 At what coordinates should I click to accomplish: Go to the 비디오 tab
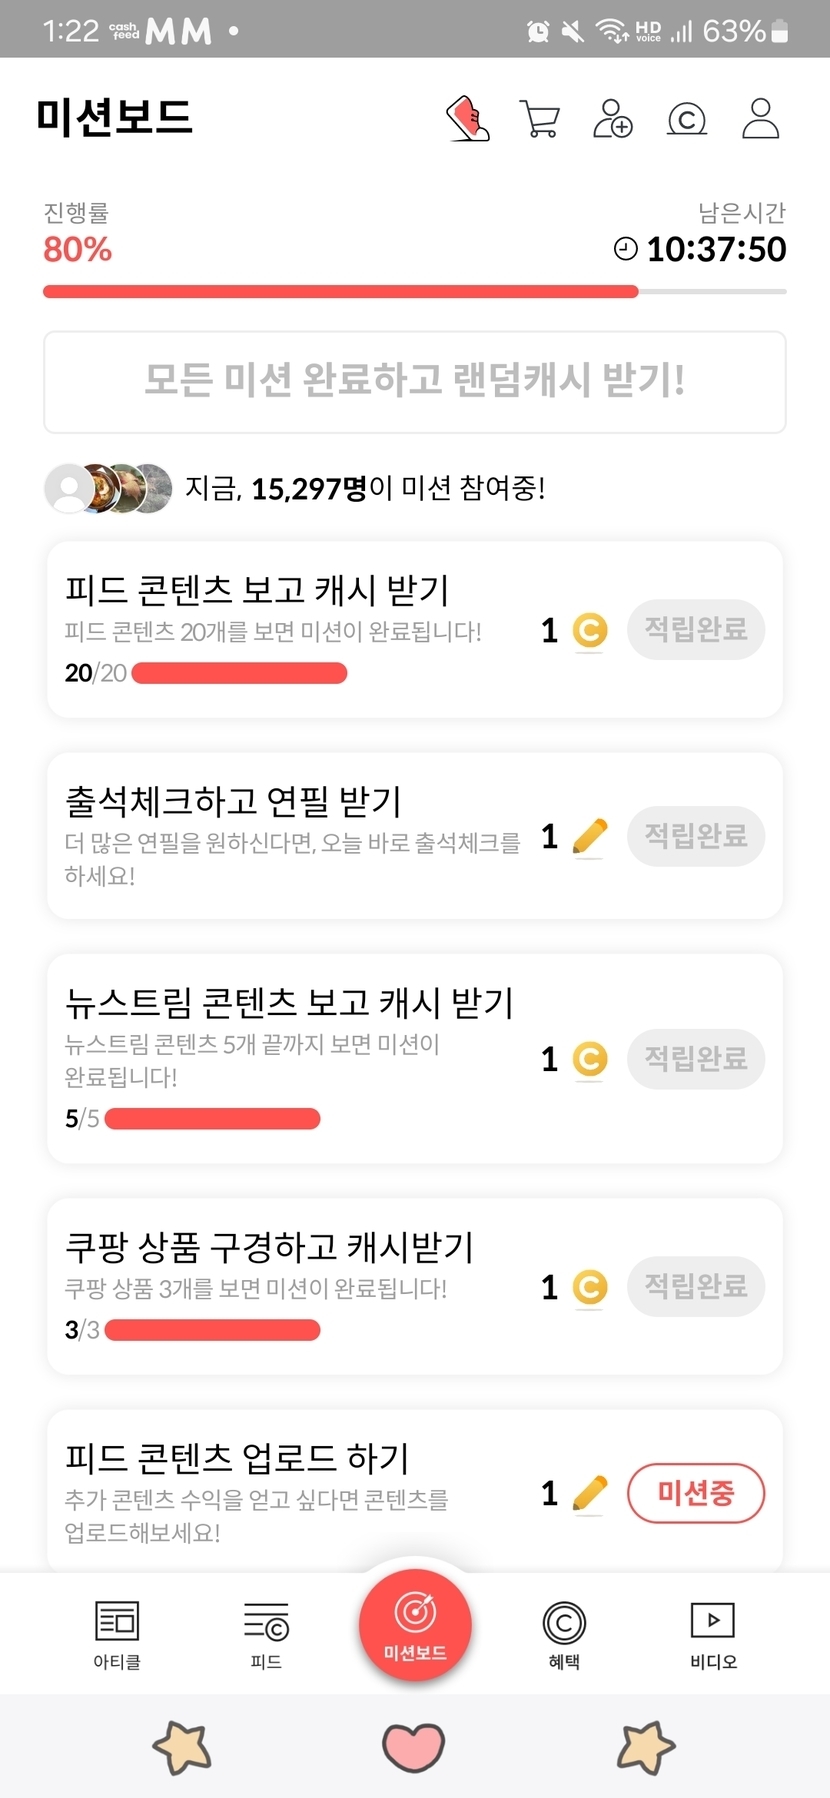click(713, 1634)
